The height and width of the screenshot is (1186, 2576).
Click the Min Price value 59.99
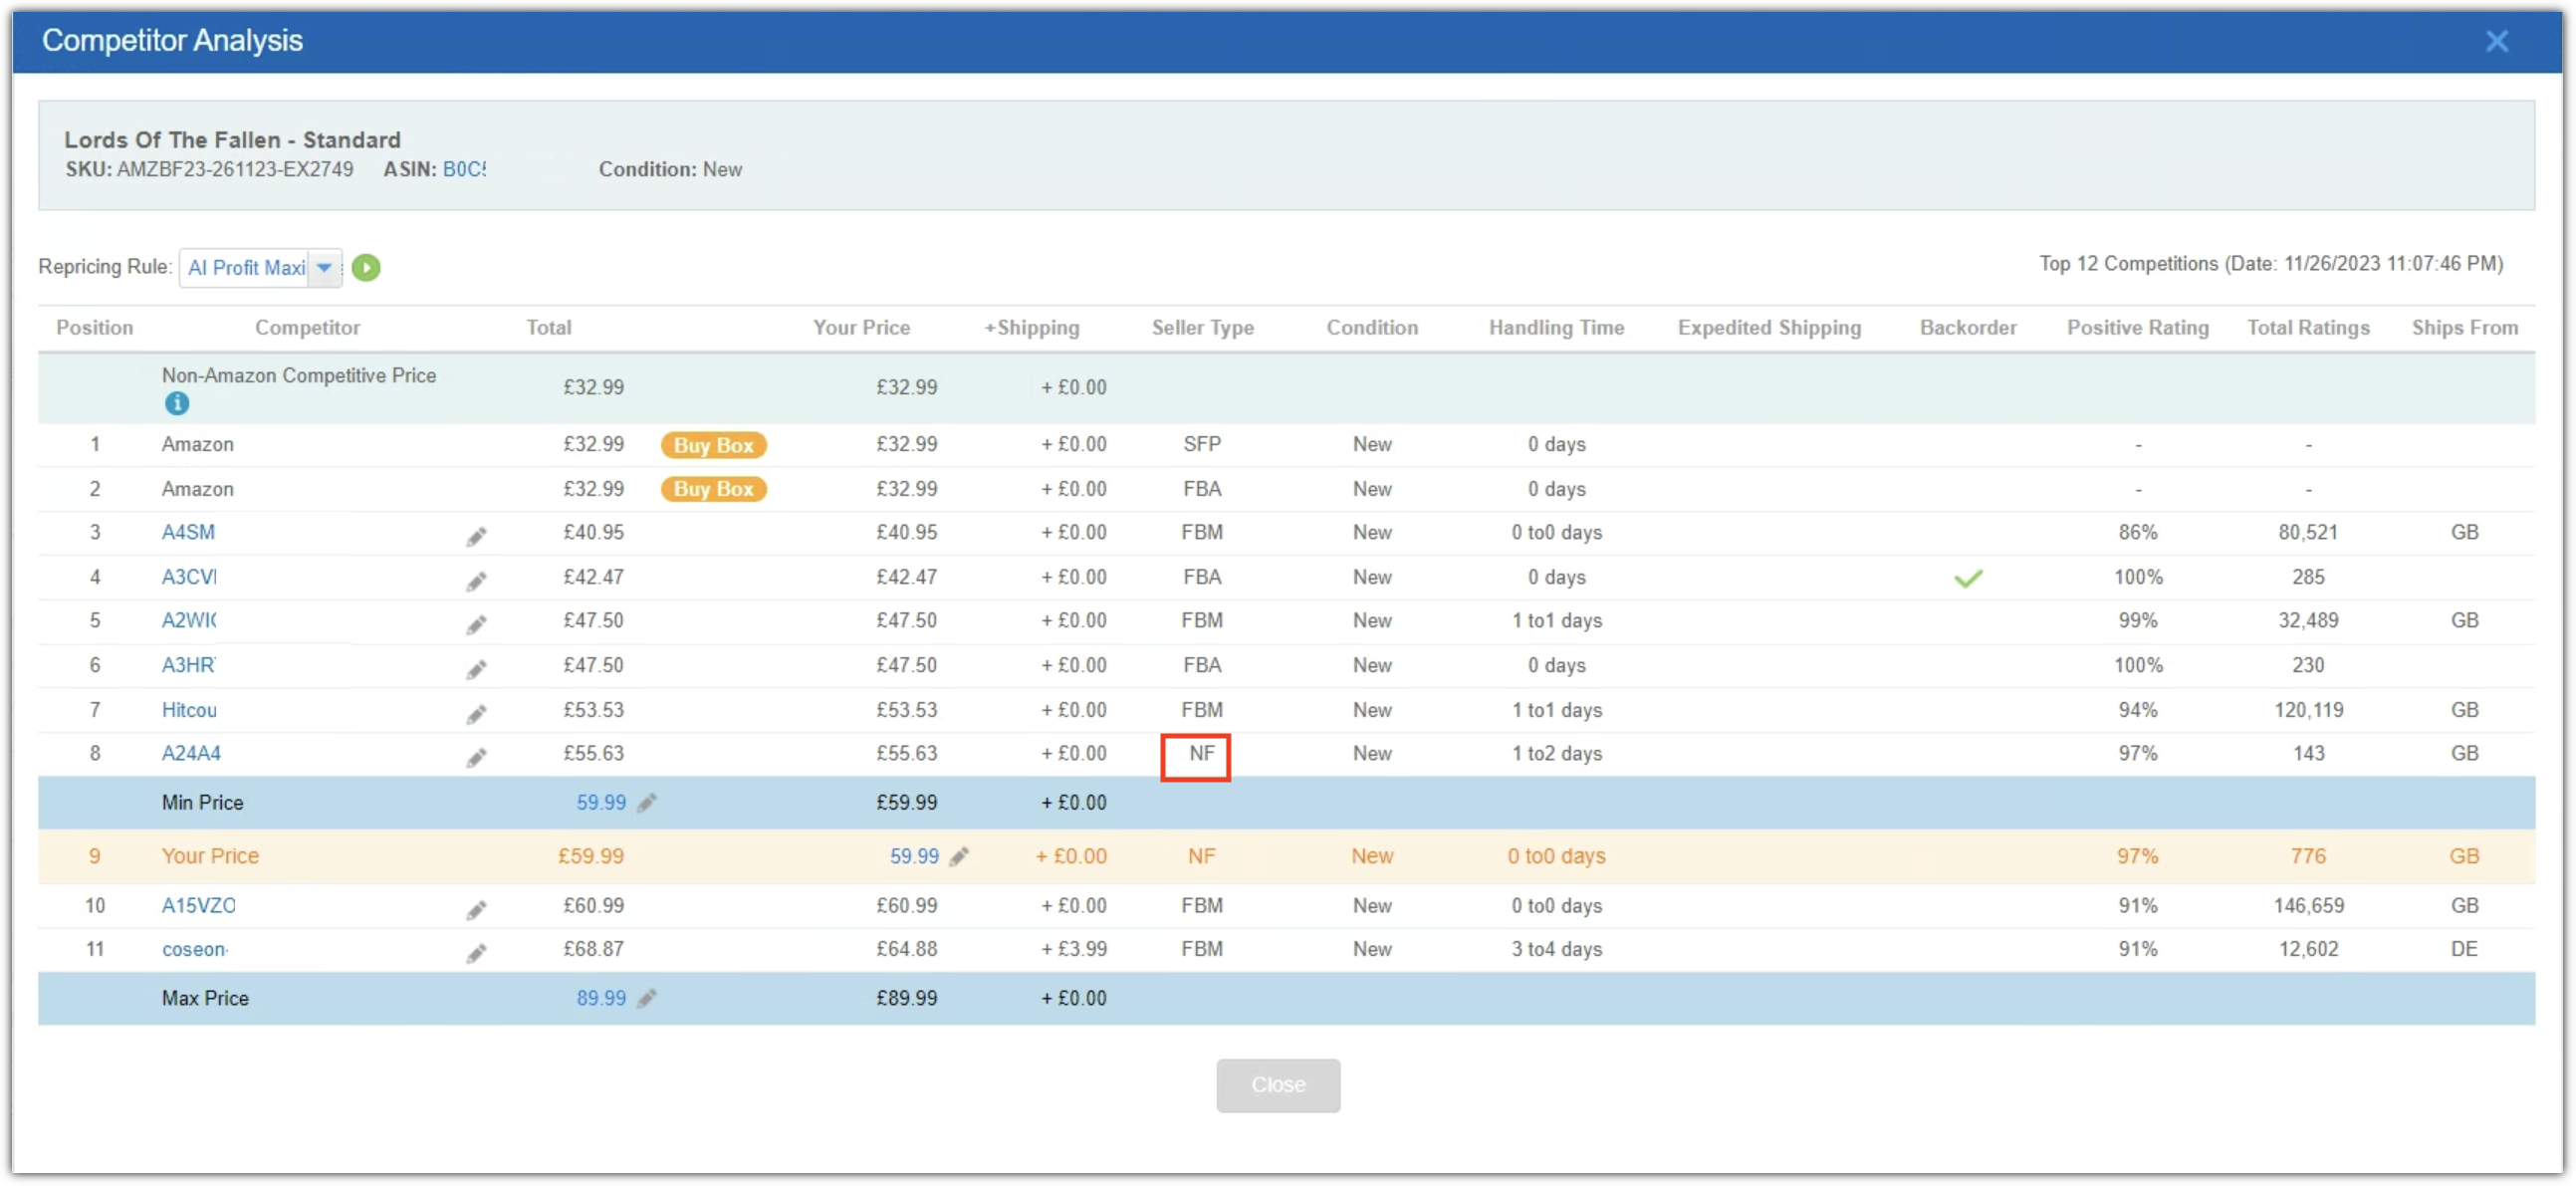point(601,802)
